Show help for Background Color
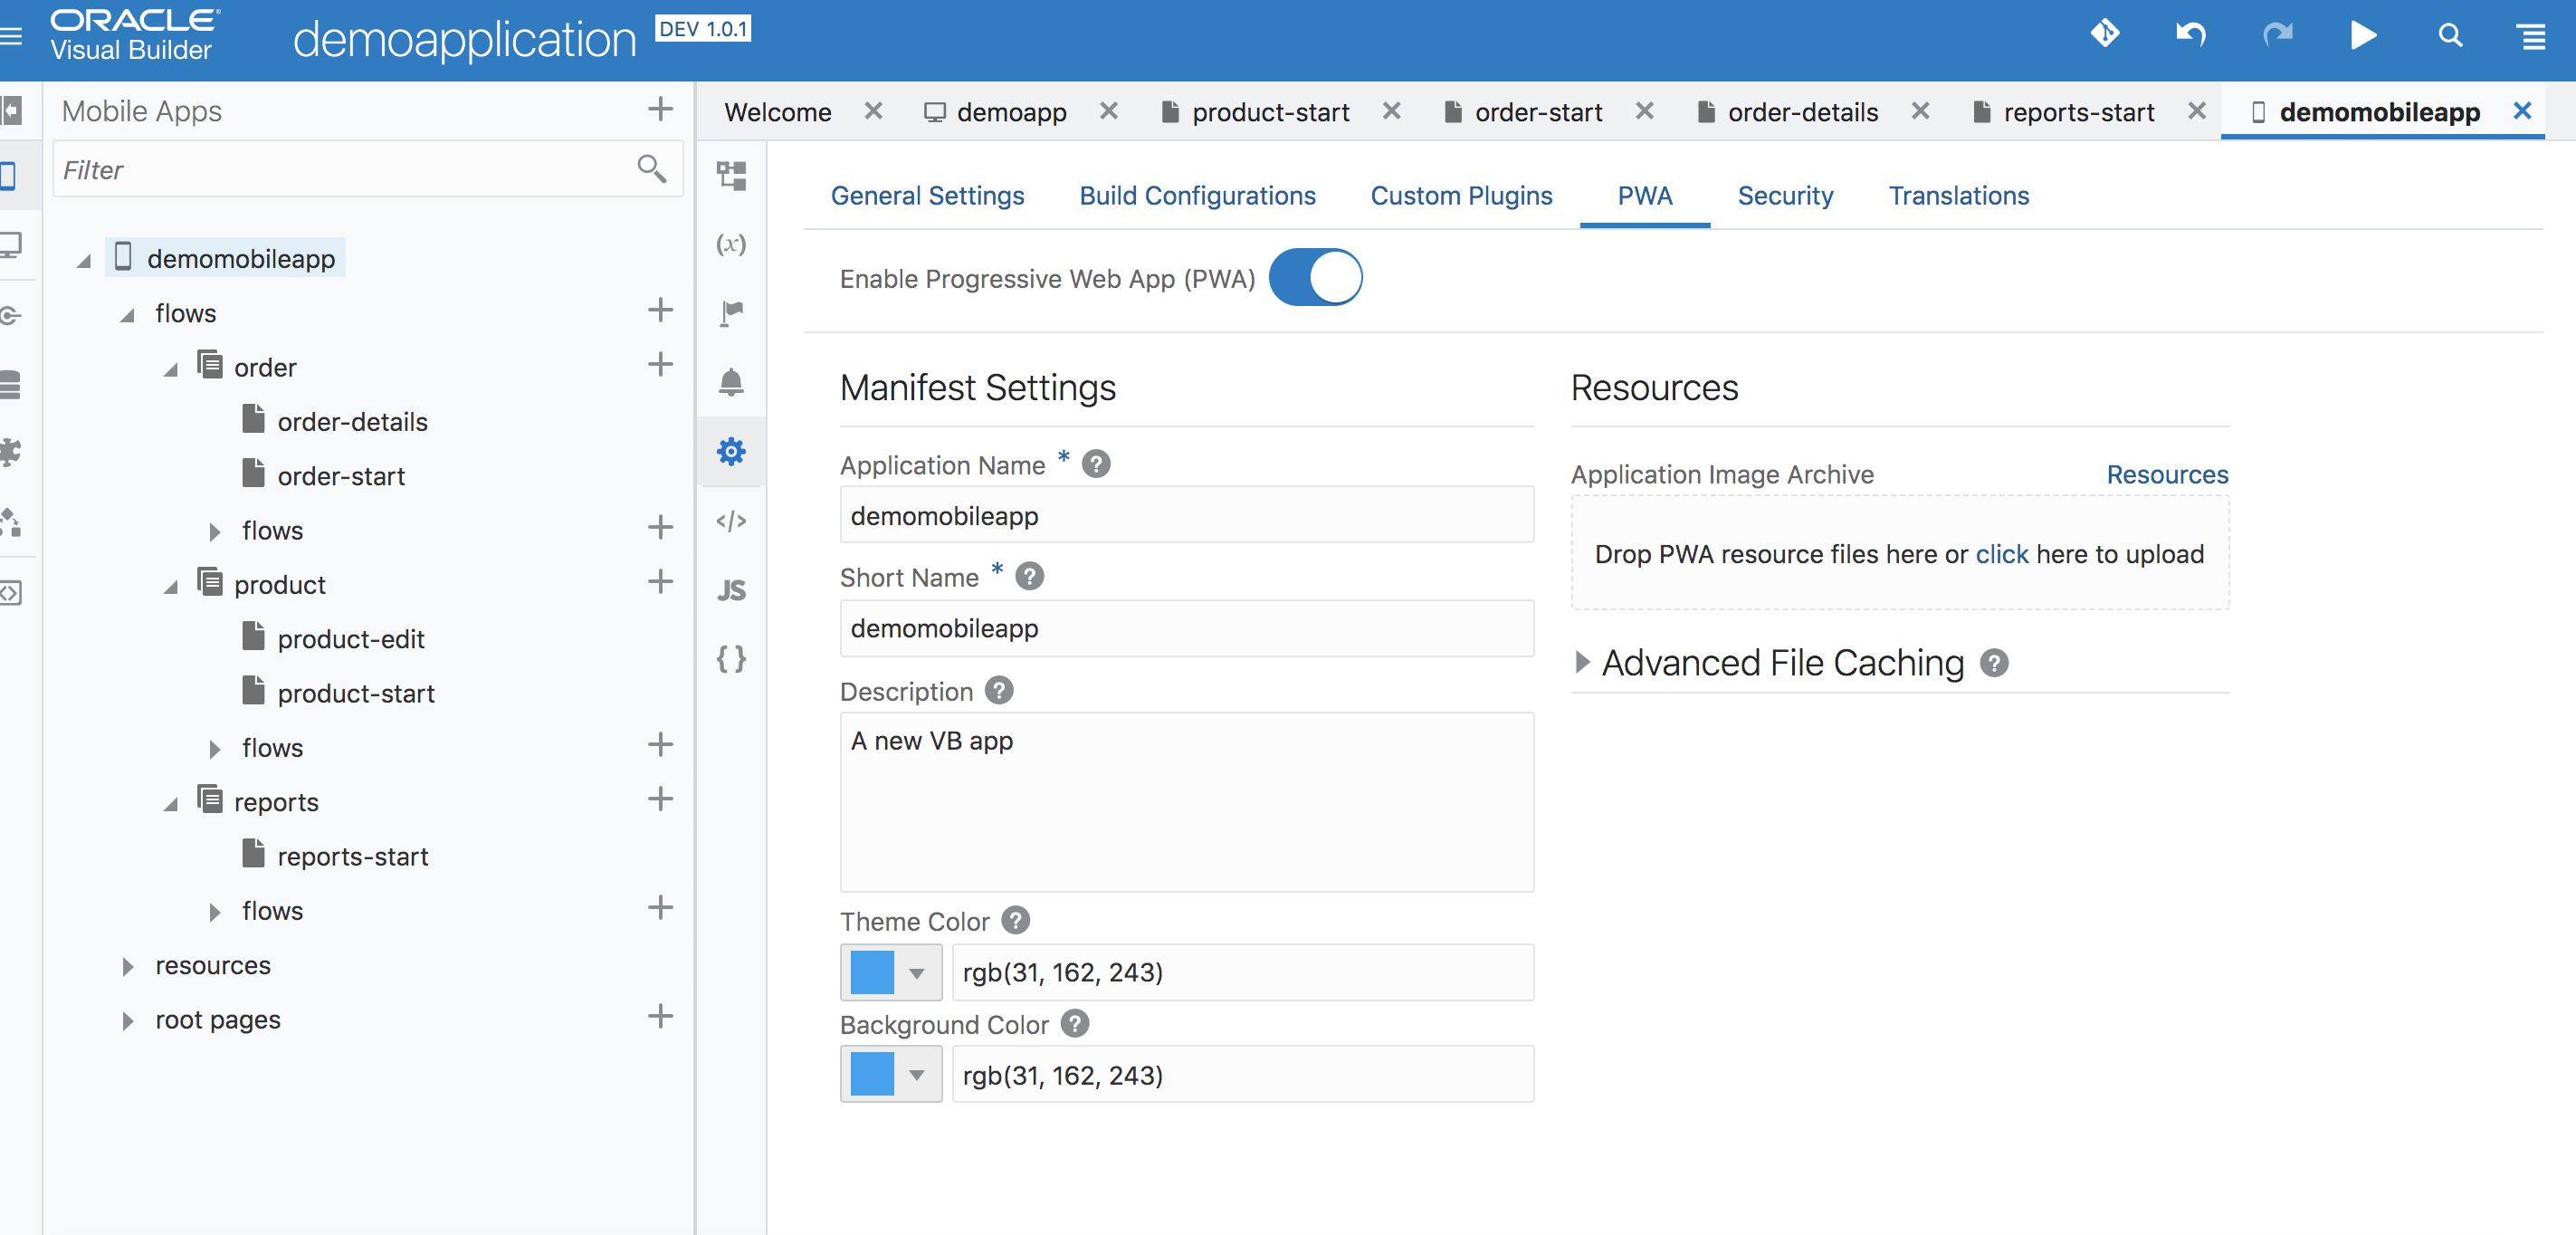This screenshot has width=2576, height=1235. pos(1075,1024)
